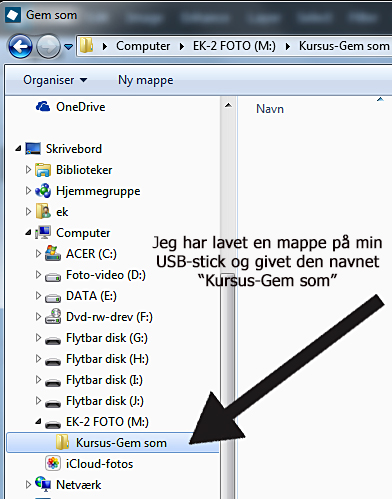
Task: Click the DATA (E:) hard drive icon
Action: click(x=53, y=298)
